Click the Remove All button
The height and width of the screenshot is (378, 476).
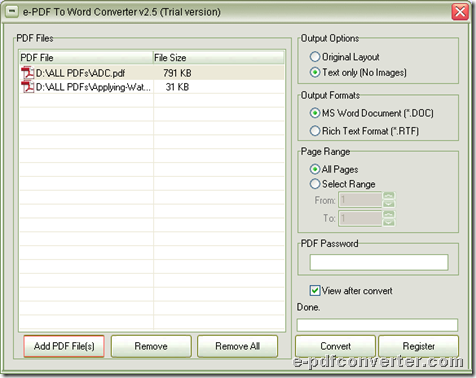(237, 346)
